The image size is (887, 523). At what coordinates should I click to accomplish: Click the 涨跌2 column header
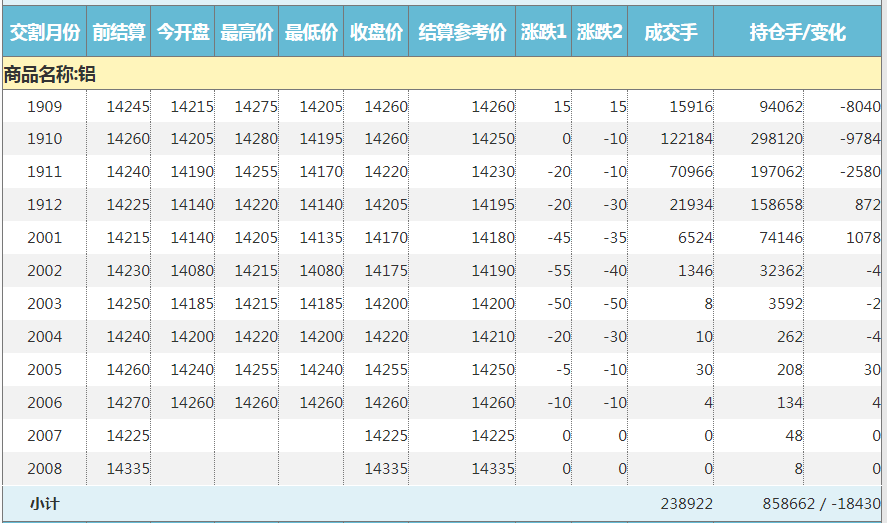[600, 32]
